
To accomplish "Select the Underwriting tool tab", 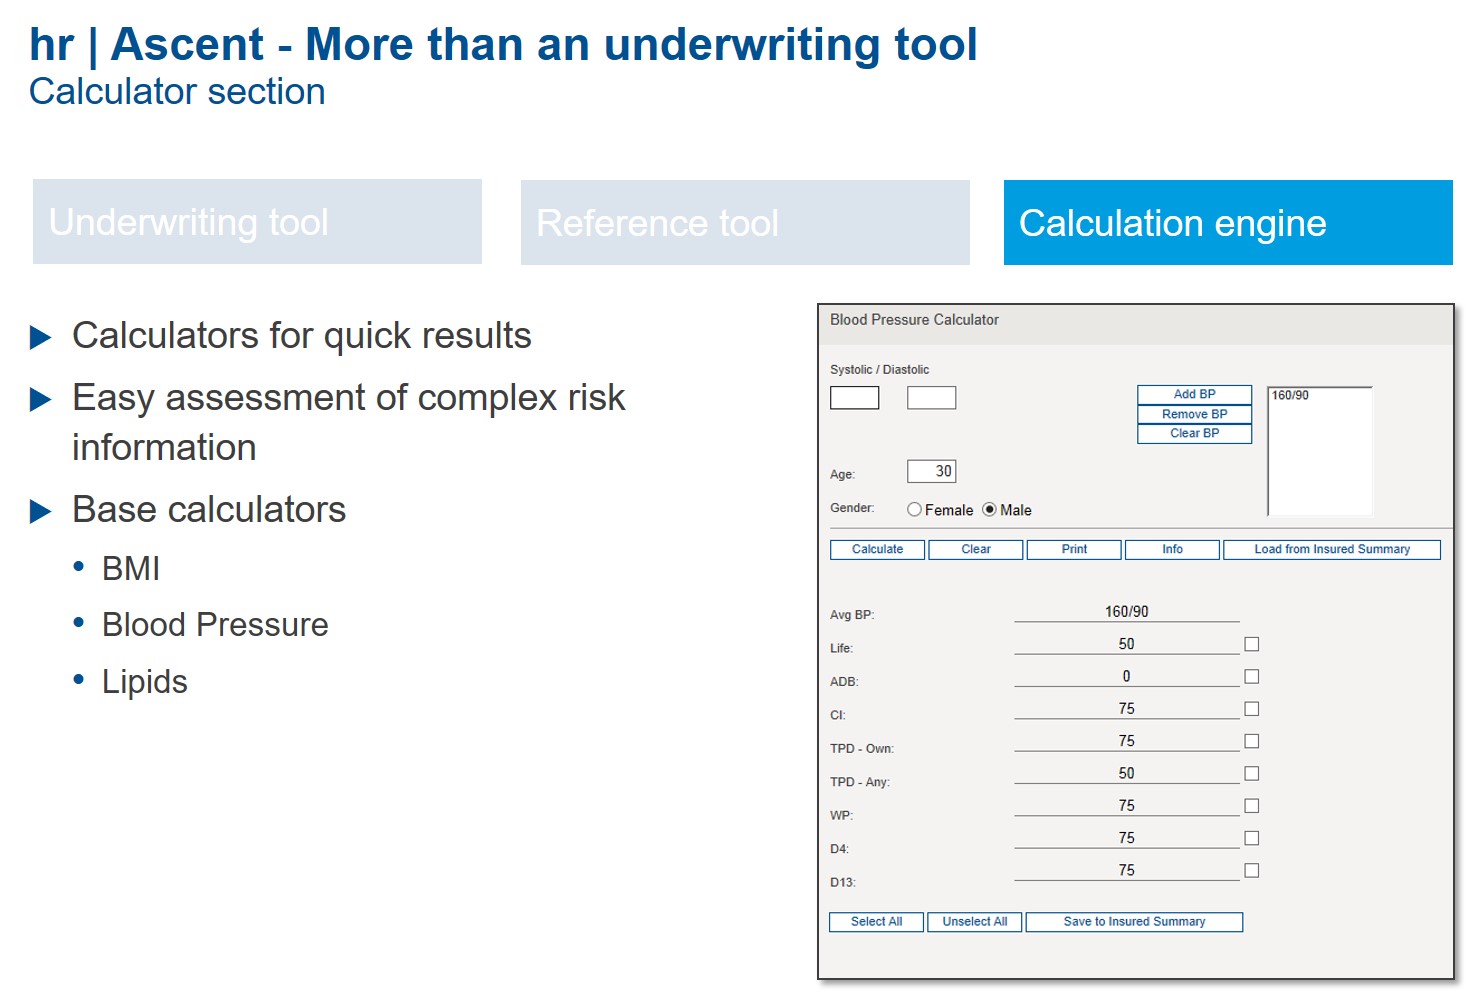I will click(257, 222).
